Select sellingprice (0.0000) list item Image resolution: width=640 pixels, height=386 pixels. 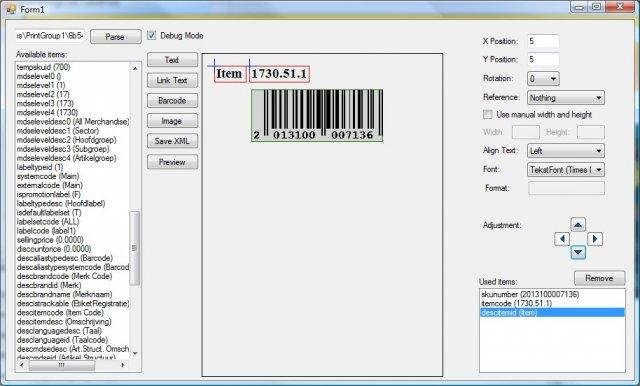coord(73,240)
